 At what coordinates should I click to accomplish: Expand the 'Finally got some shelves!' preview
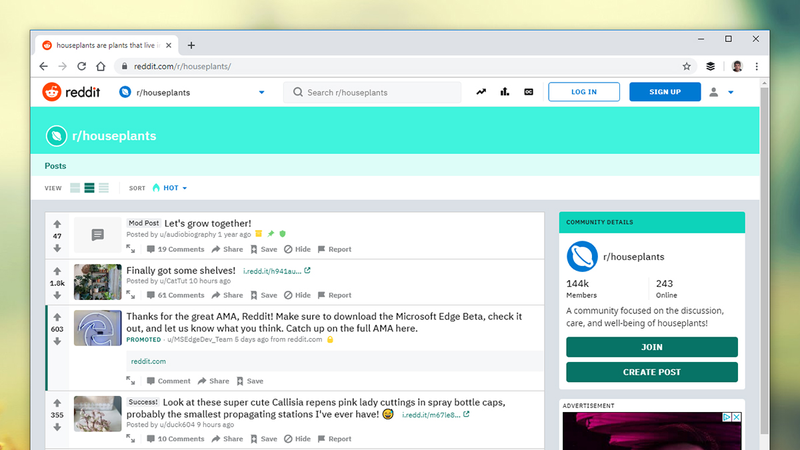click(x=131, y=295)
